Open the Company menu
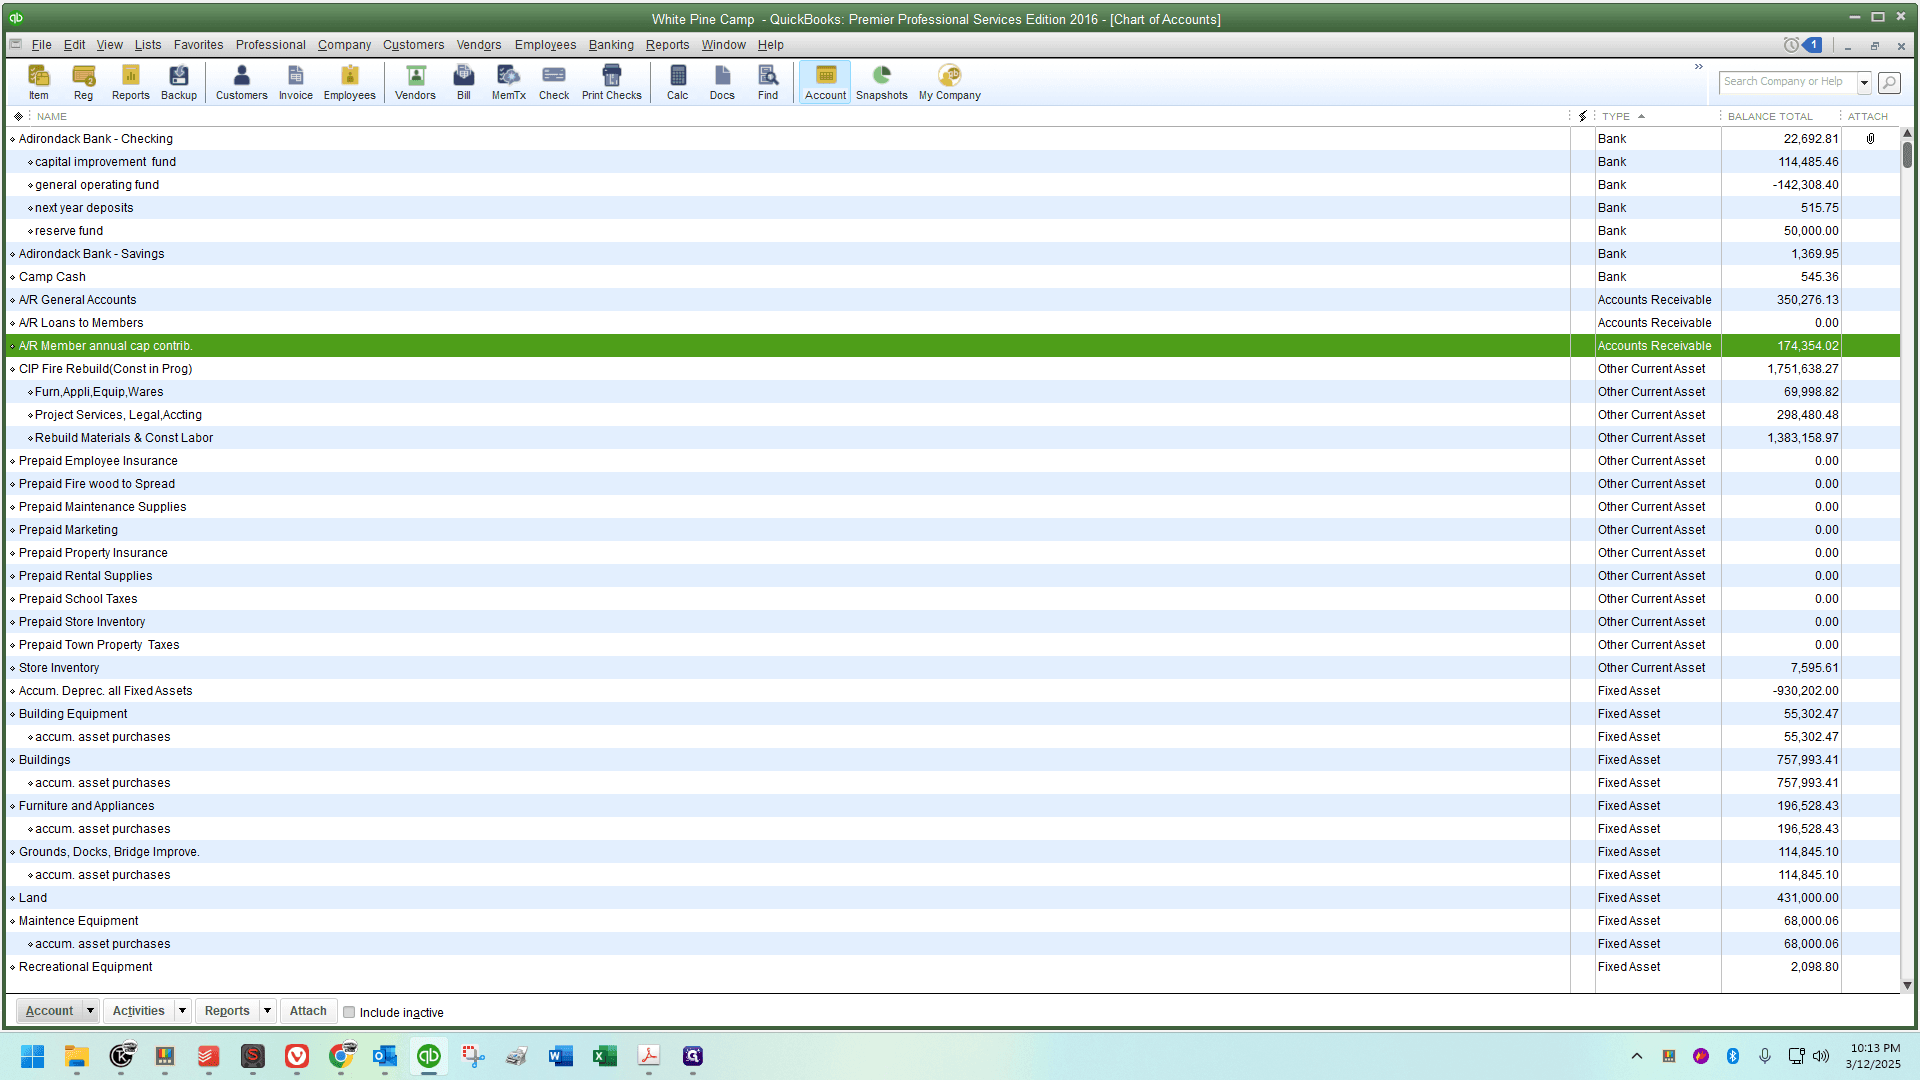Viewport: 1920px width, 1080px height. pos(344,45)
